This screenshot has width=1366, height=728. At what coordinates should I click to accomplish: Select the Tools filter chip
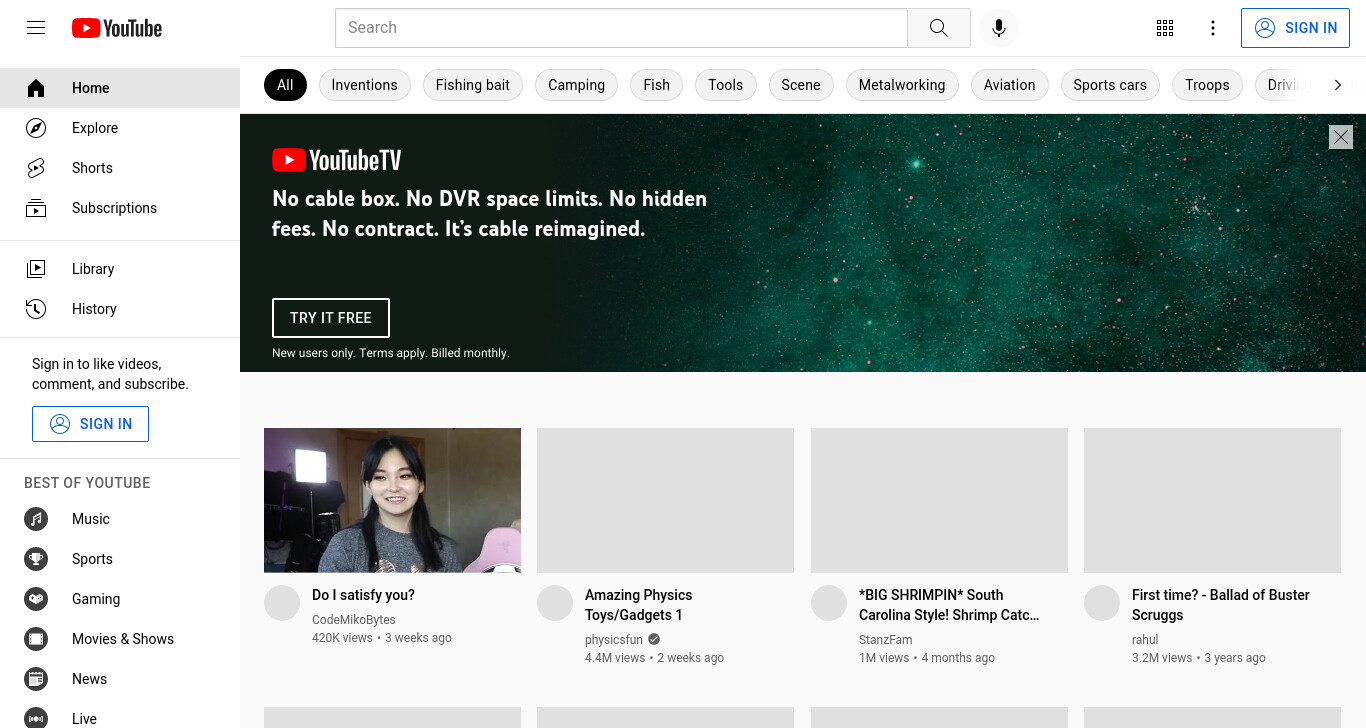coord(726,85)
